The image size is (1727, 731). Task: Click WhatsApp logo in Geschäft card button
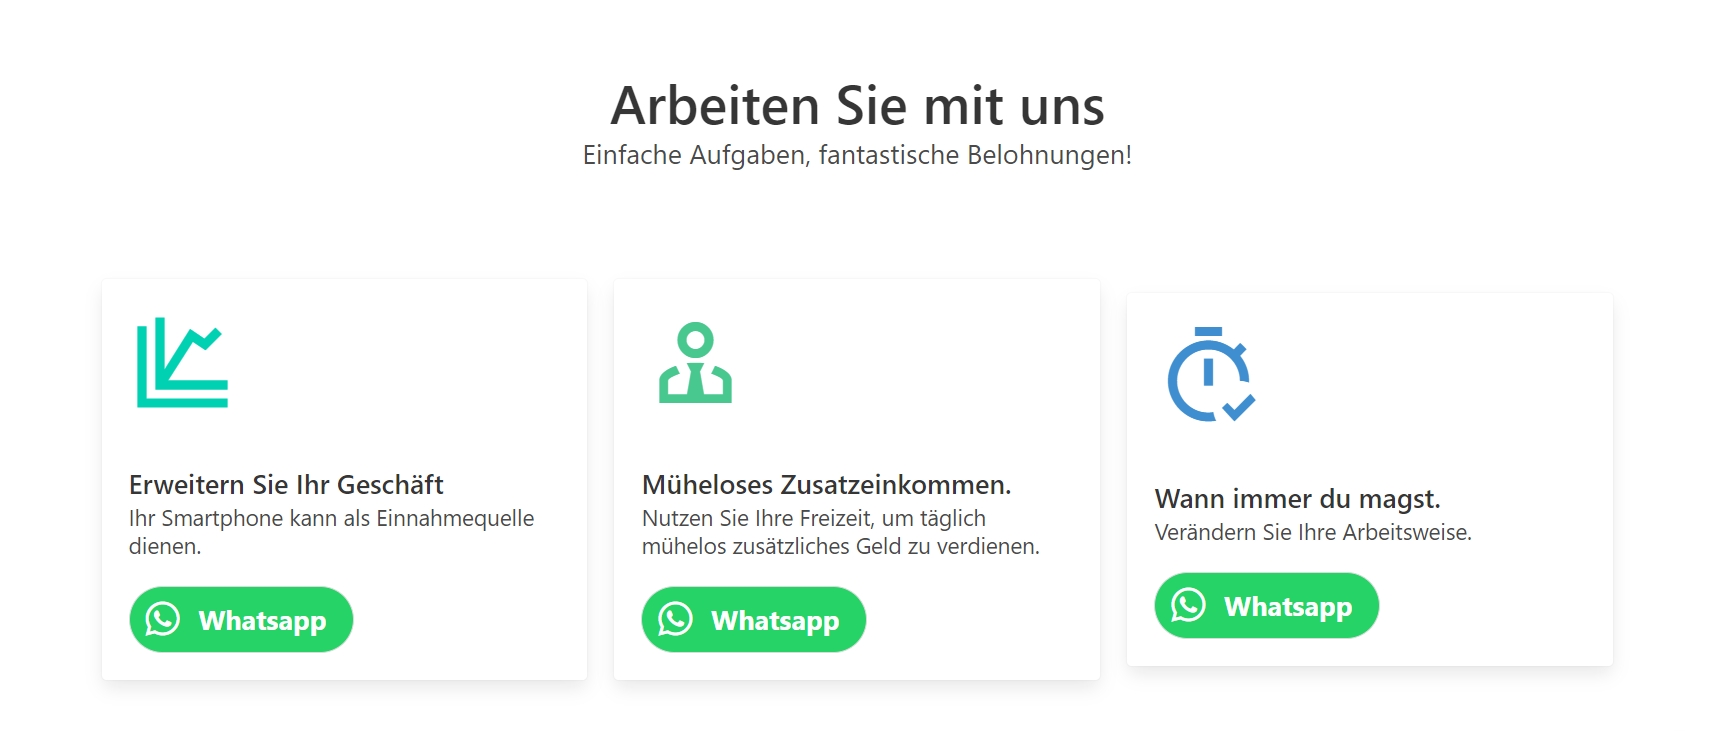163,619
